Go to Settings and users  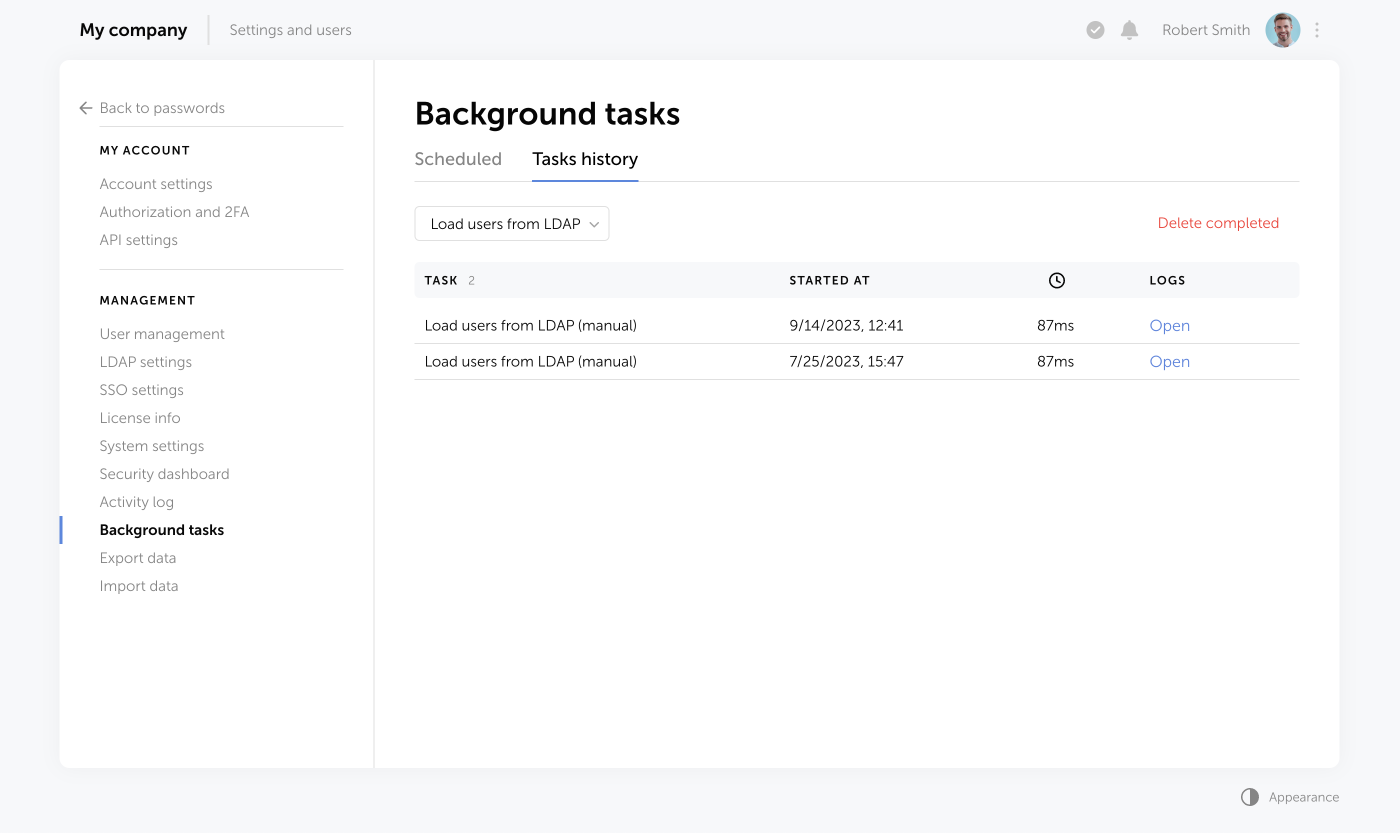[x=290, y=29]
